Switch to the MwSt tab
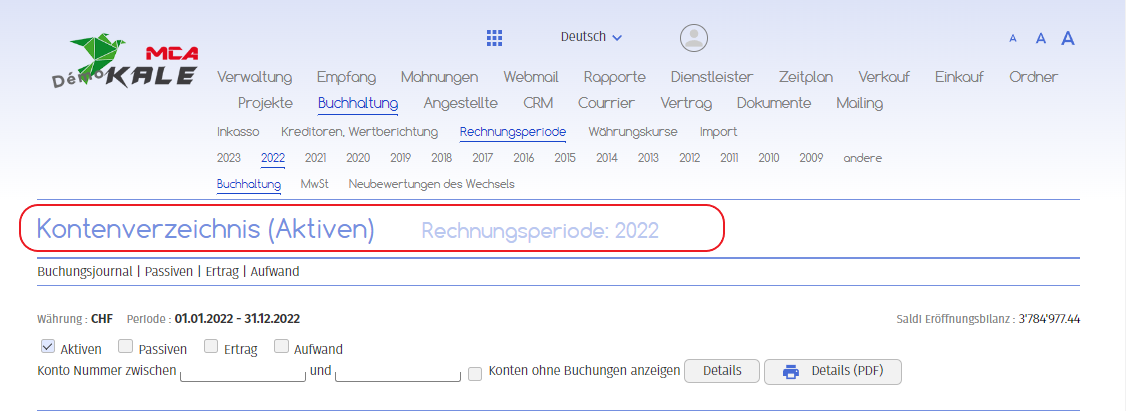1126x411 pixels. (314, 184)
